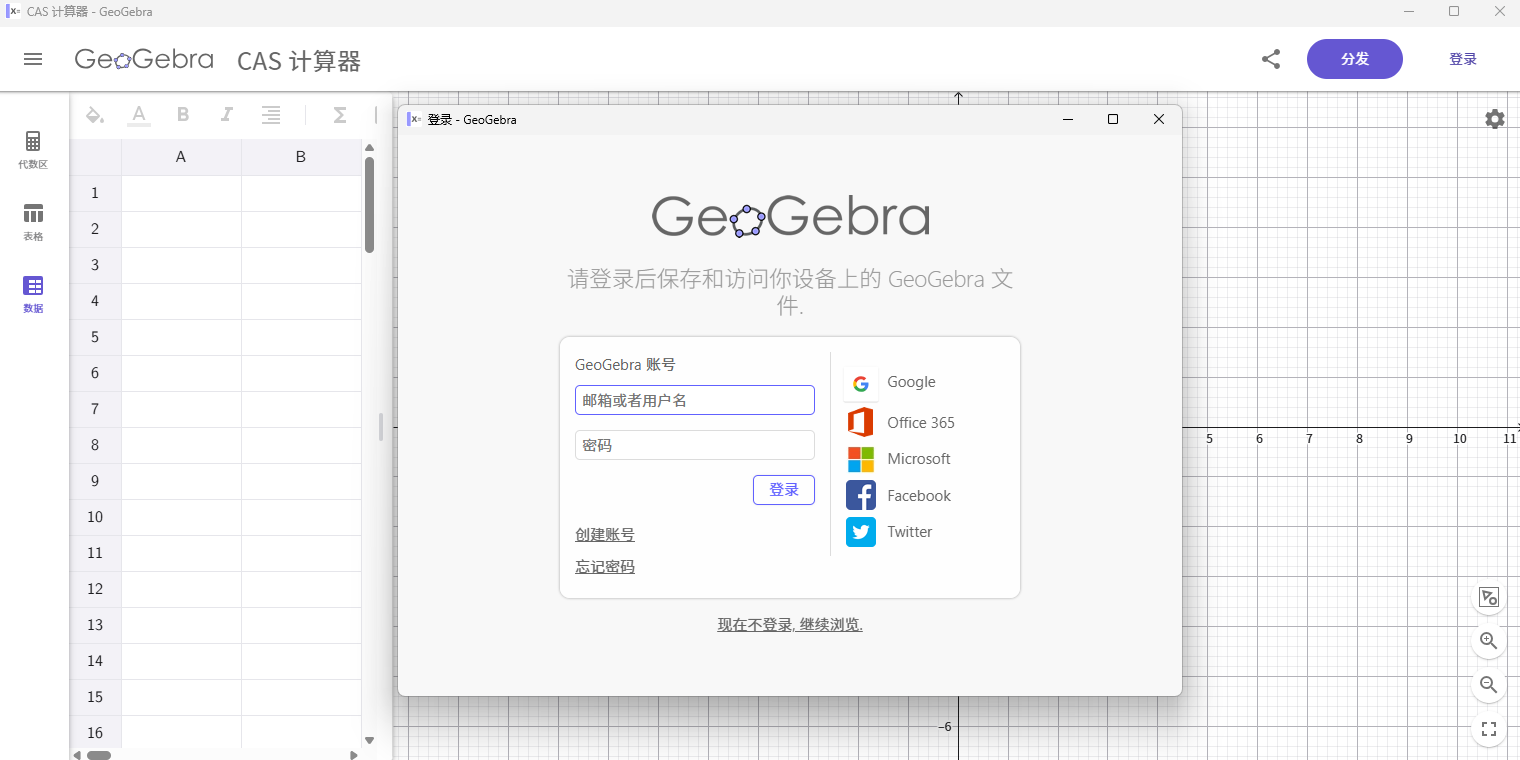1520x760 pixels.
Task: Sign in with Facebook
Action: click(x=899, y=496)
